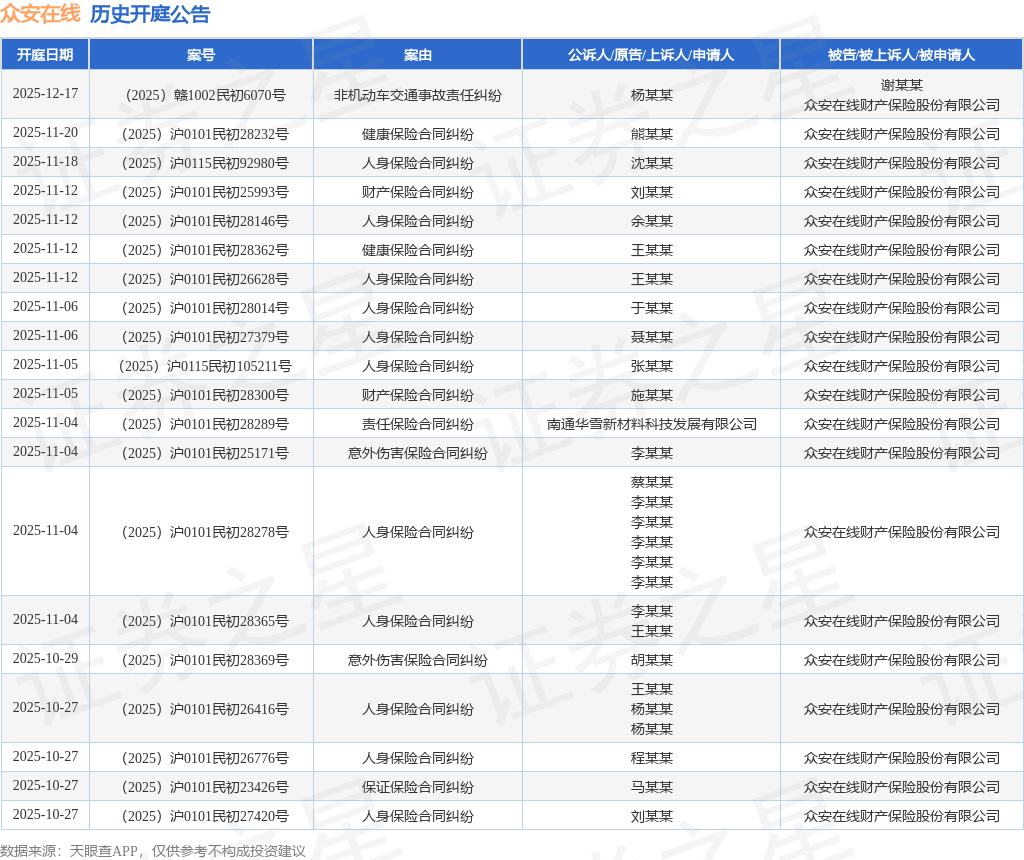Click case number 沪0101民初26416号
This screenshot has width=1024, height=860.
(x=206, y=709)
